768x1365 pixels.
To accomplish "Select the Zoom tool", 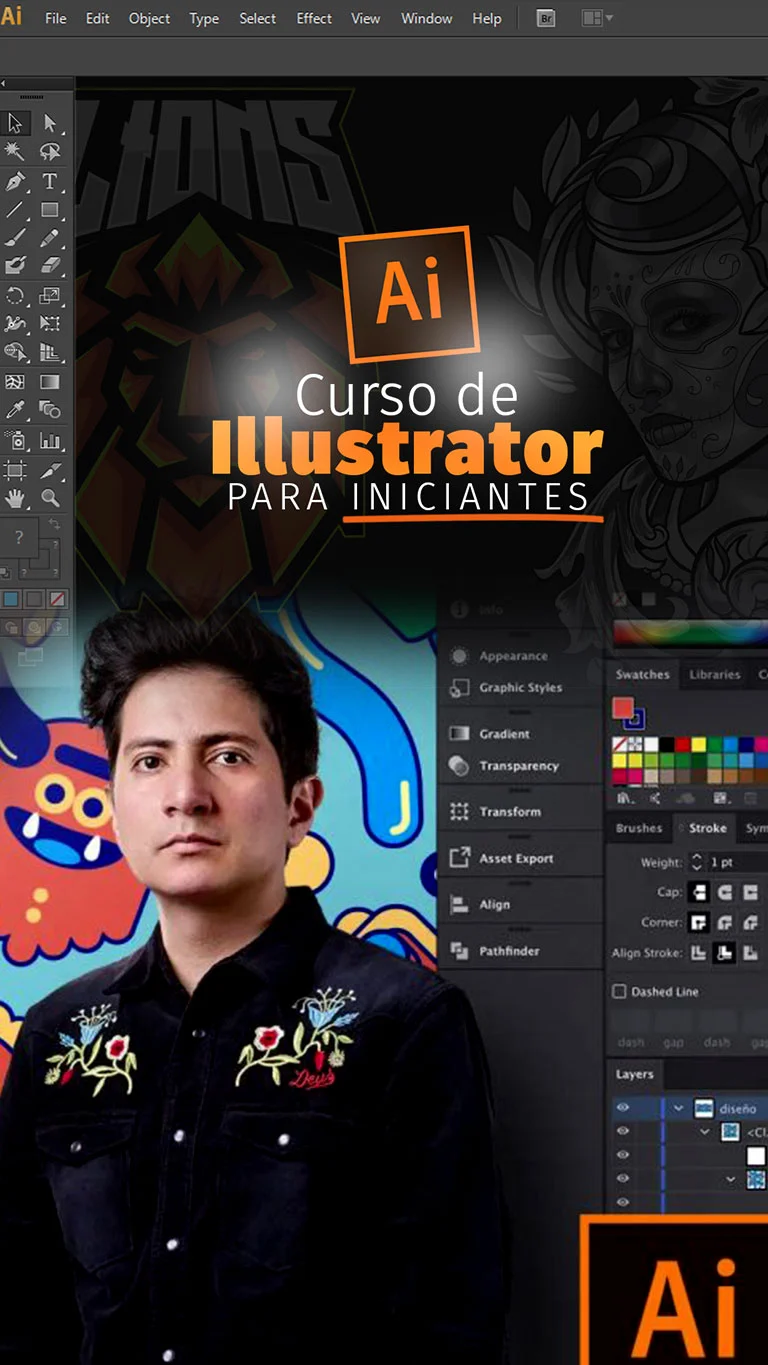I will pyautogui.click(x=50, y=498).
